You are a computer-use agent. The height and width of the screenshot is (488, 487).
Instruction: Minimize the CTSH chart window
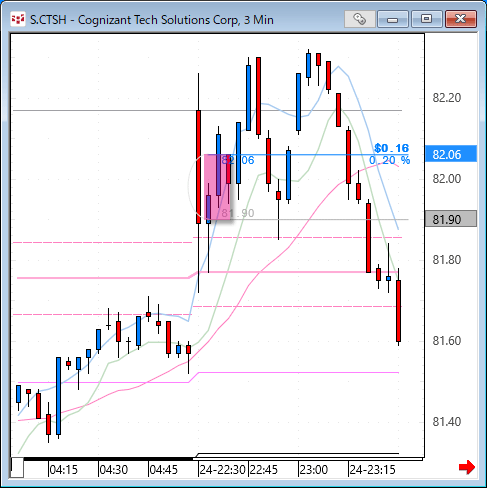pos(393,19)
